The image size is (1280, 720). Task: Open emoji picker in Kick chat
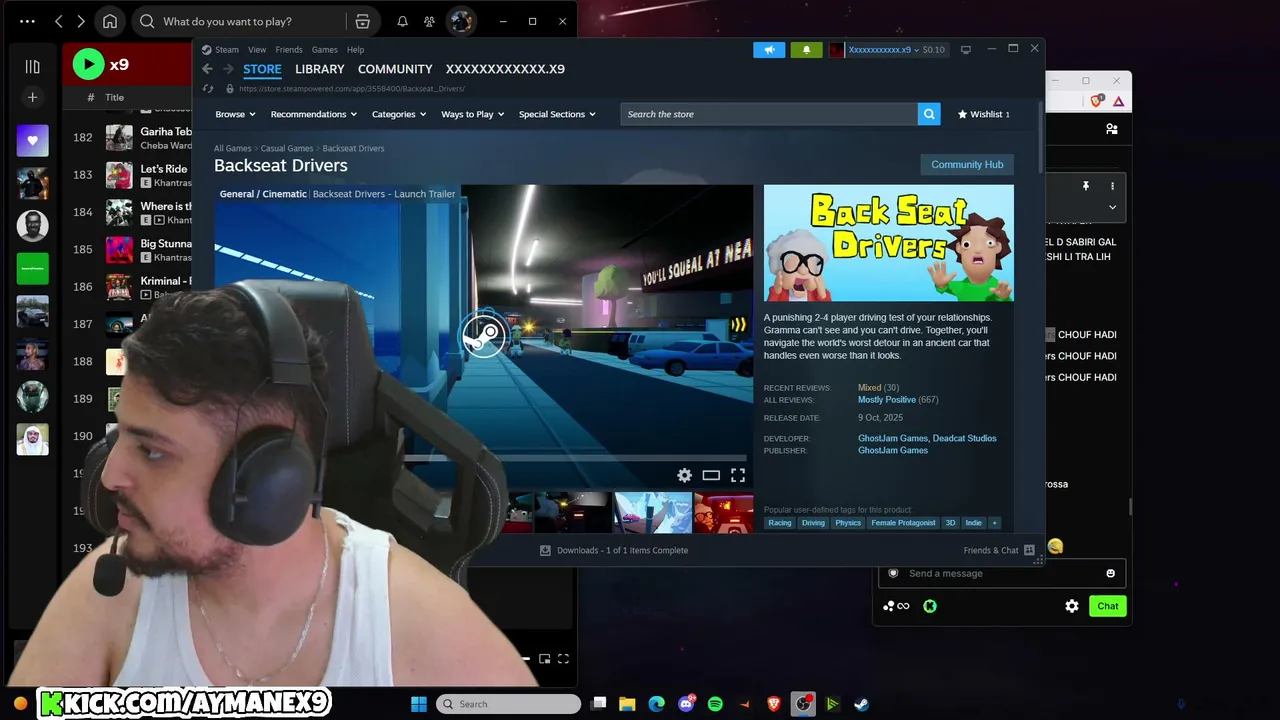click(1110, 573)
